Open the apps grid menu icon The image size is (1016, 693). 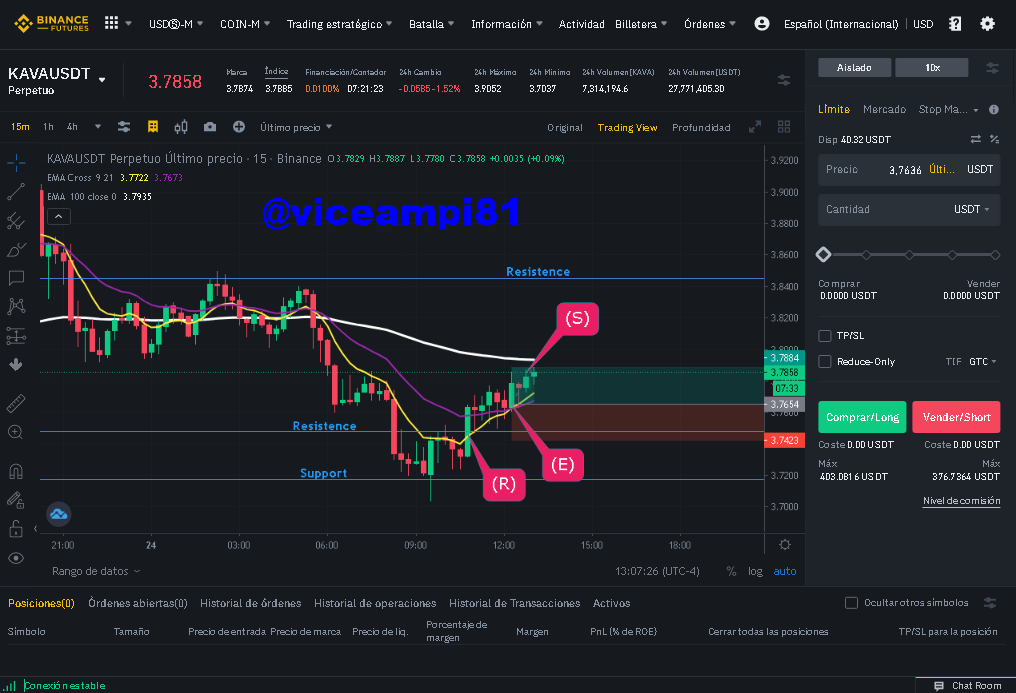(111, 23)
